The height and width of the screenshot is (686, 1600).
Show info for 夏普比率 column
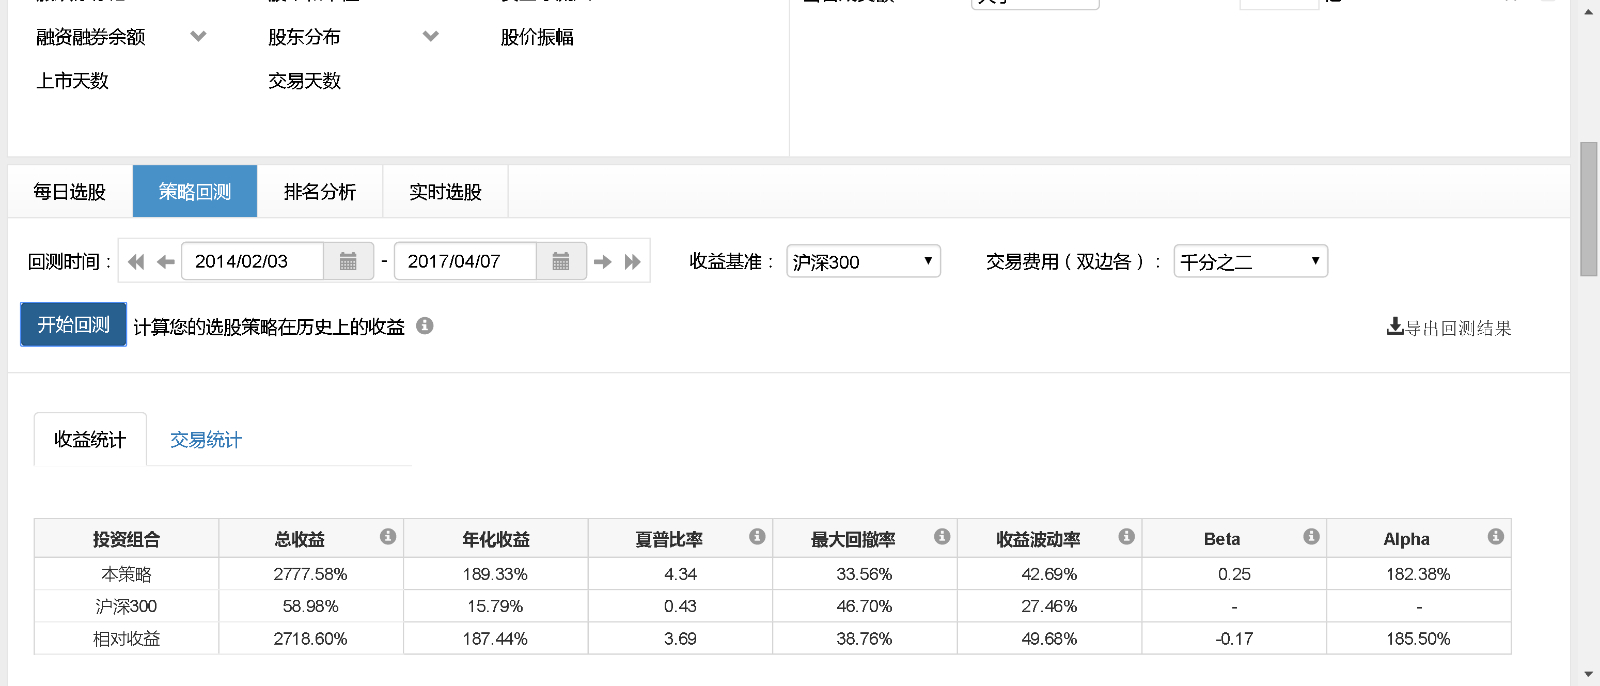pyautogui.click(x=757, y=537)
